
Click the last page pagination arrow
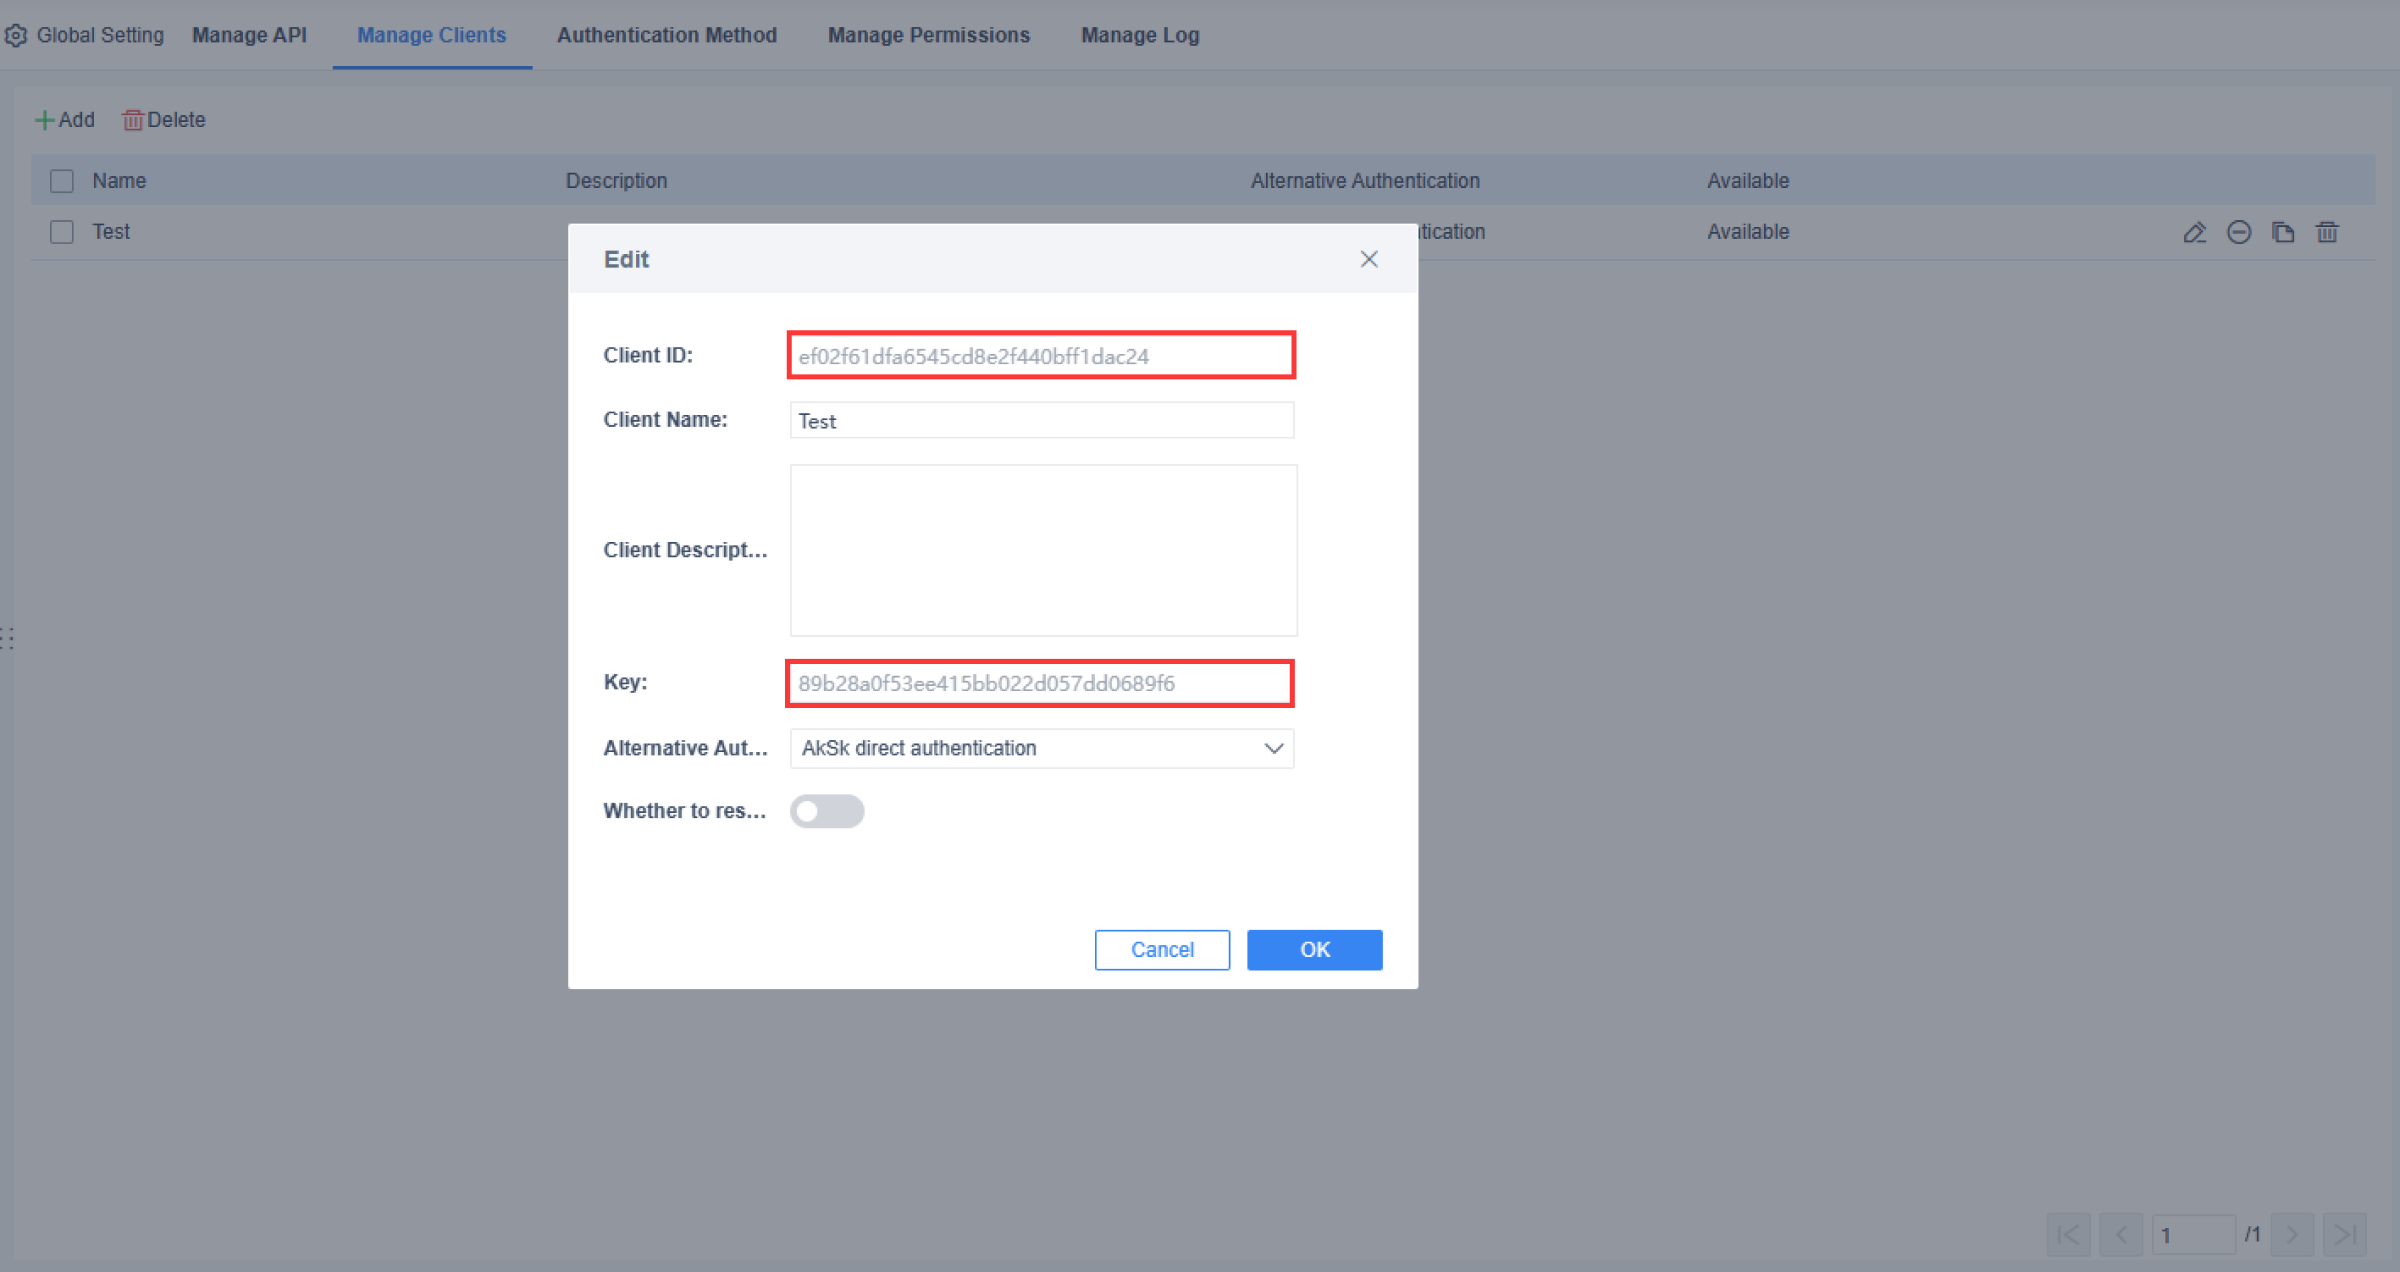pos(2345,1234)
